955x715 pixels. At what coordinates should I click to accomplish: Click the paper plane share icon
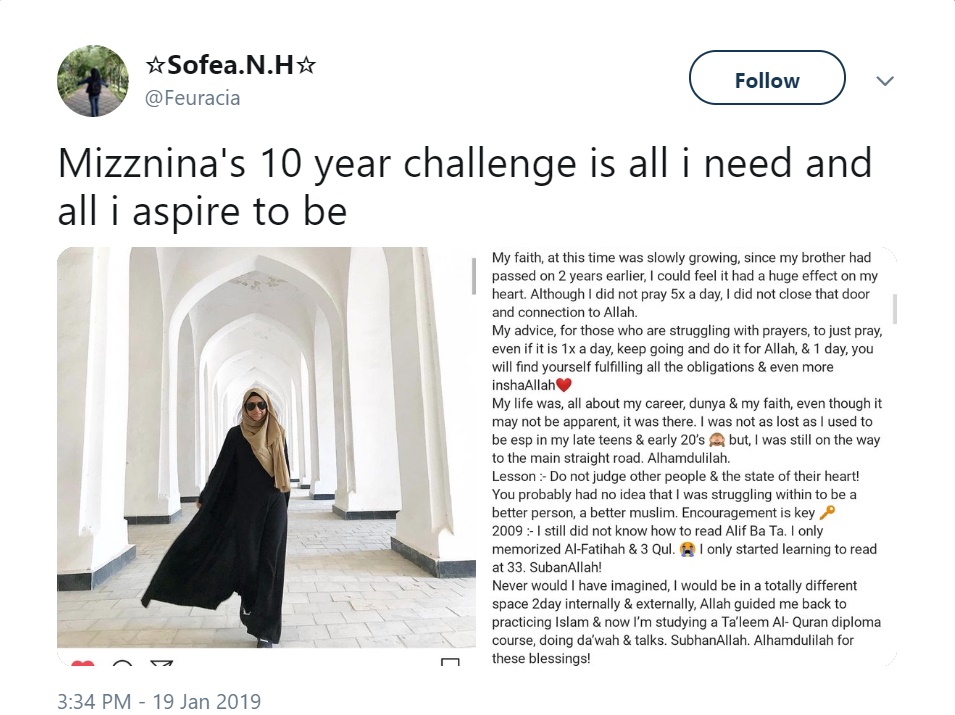point(161,663)
